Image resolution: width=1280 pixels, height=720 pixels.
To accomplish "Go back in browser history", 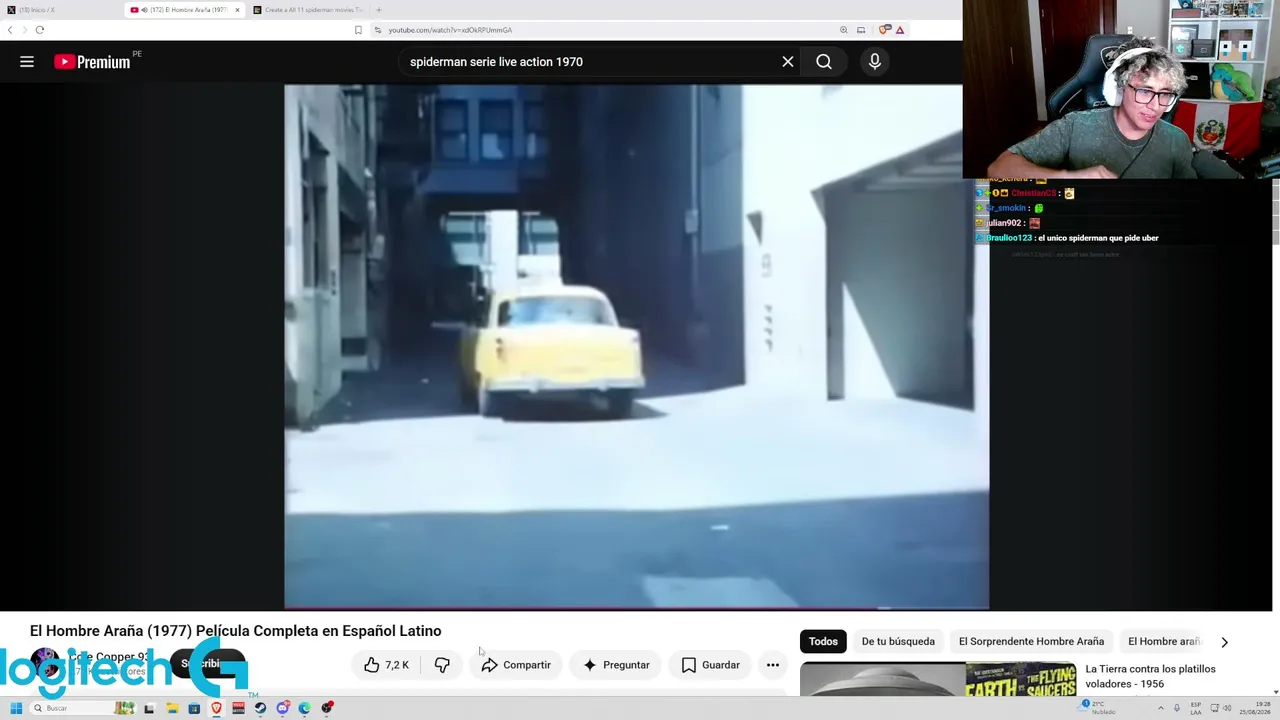I will click(10, 30).
